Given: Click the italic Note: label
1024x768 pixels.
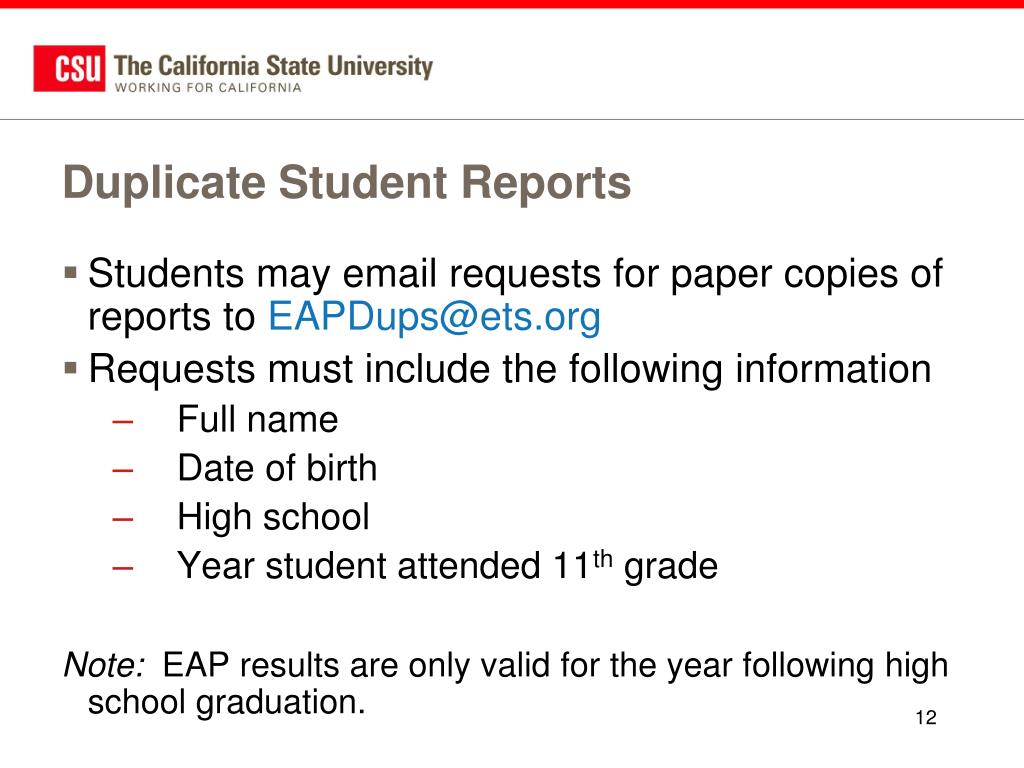Looking at the screenshot, I should (104, 665).
